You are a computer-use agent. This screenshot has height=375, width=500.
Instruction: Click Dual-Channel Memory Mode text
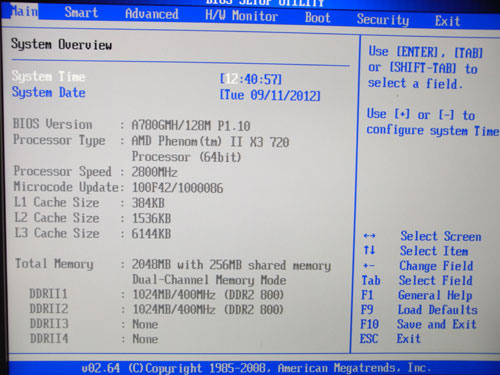point(209,280)
